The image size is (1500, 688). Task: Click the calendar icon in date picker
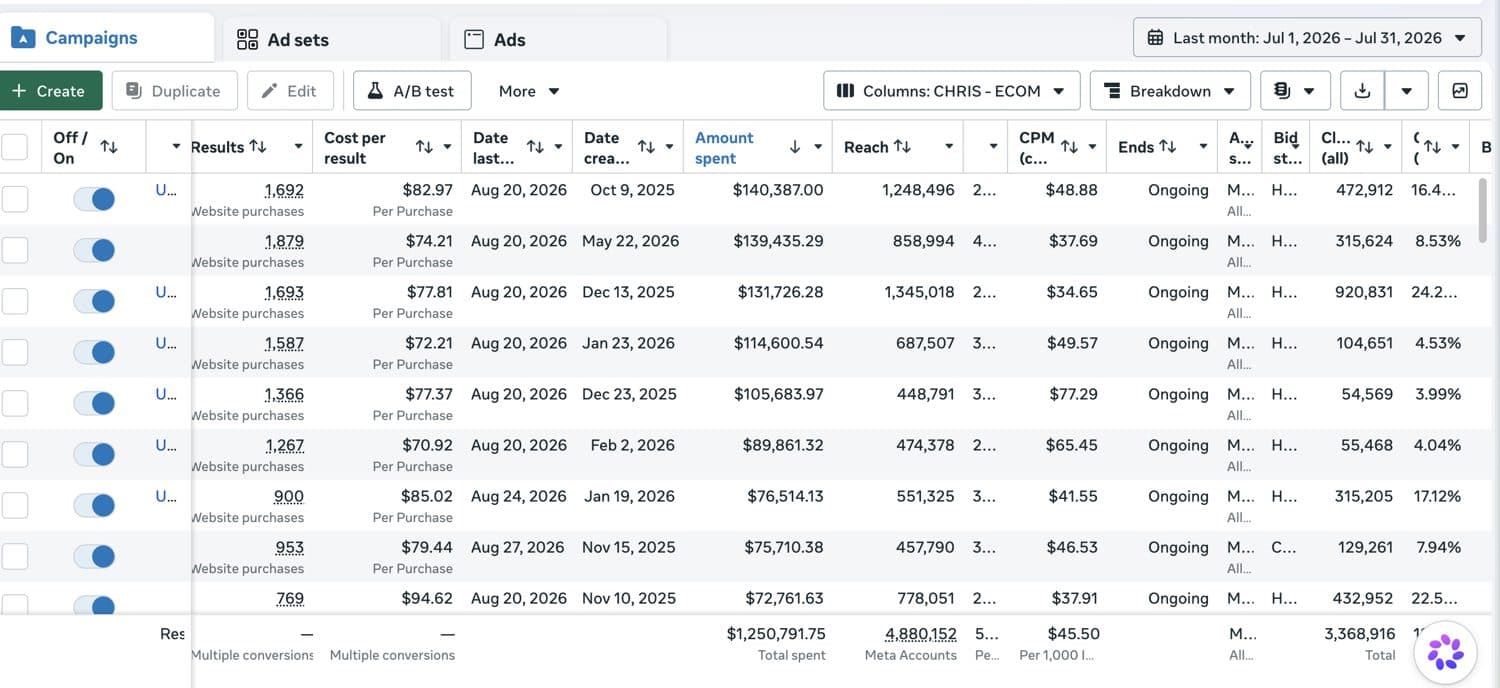click(1155, 38)
